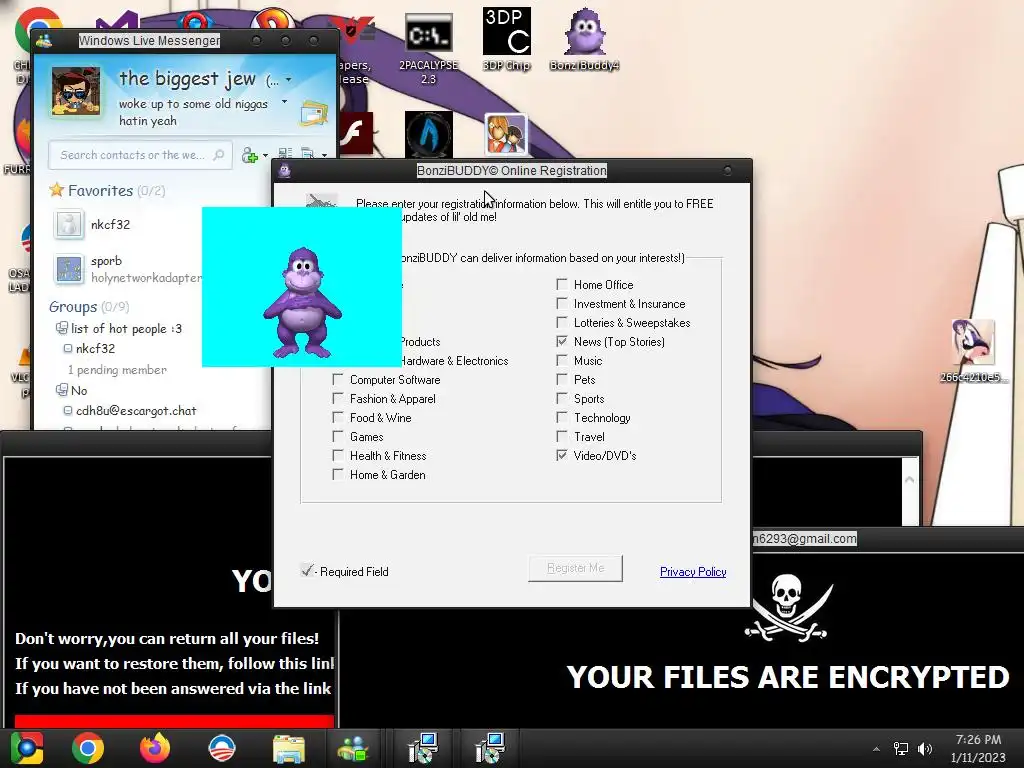1024x768 pixels.
Task: Select contact cdh8u@escargot.chat
Action: [x=136, y=411]
